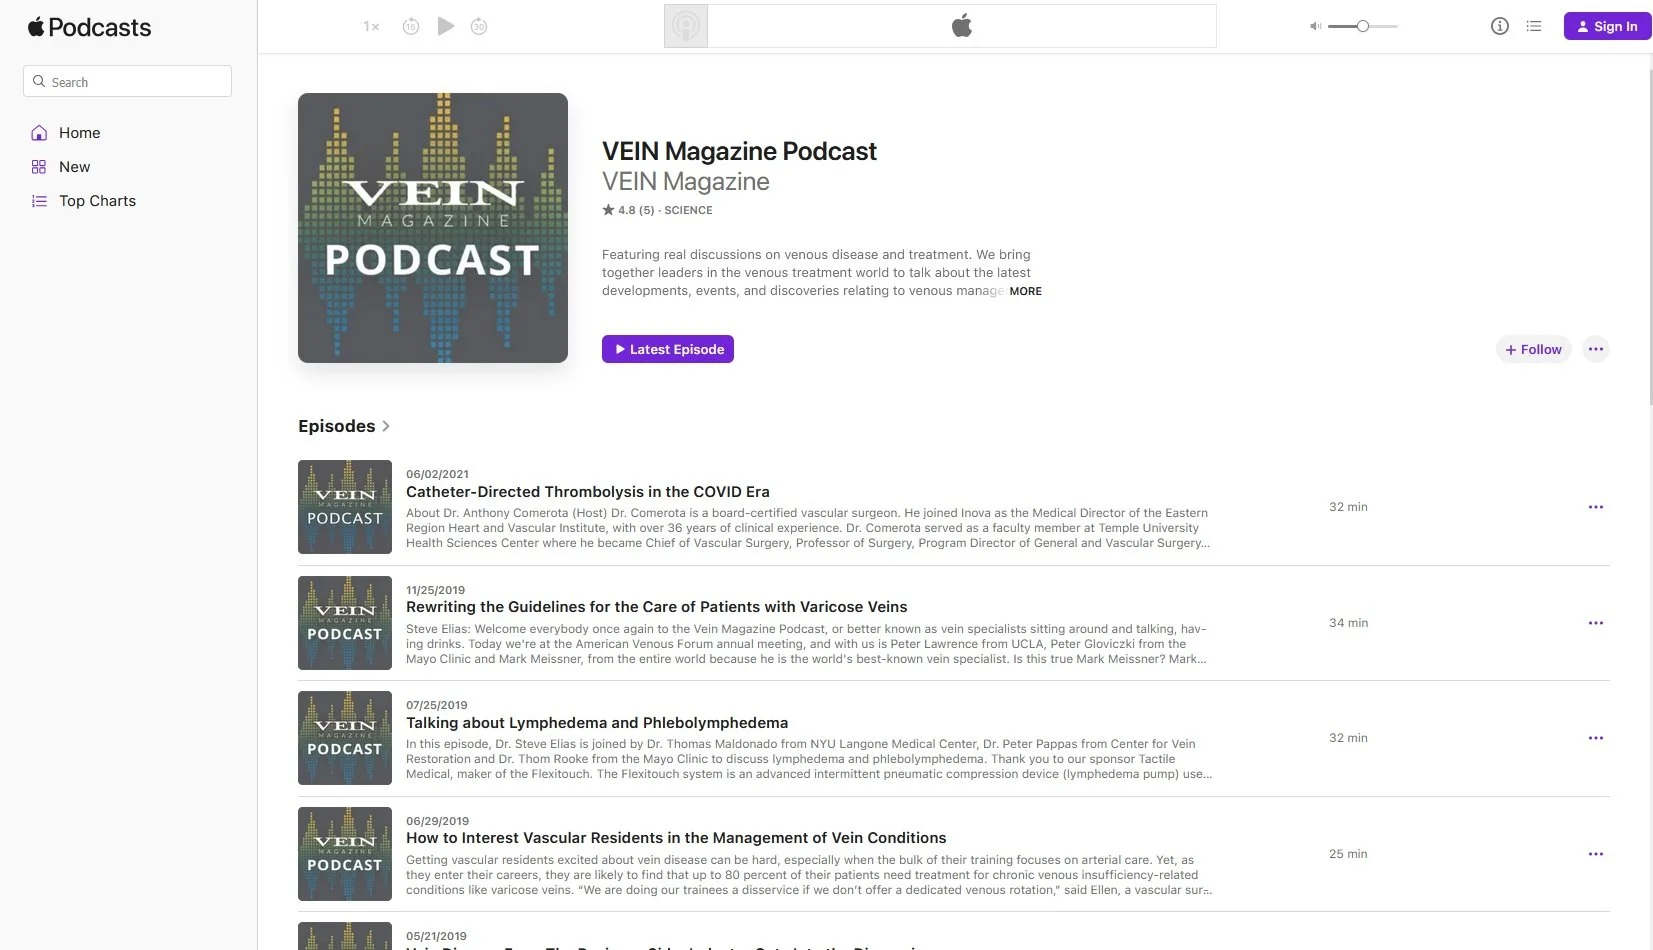The image size is (1653, 950).
Task: Open options for Rewriting the Guidelines episode
Action: coord(1596,623)
